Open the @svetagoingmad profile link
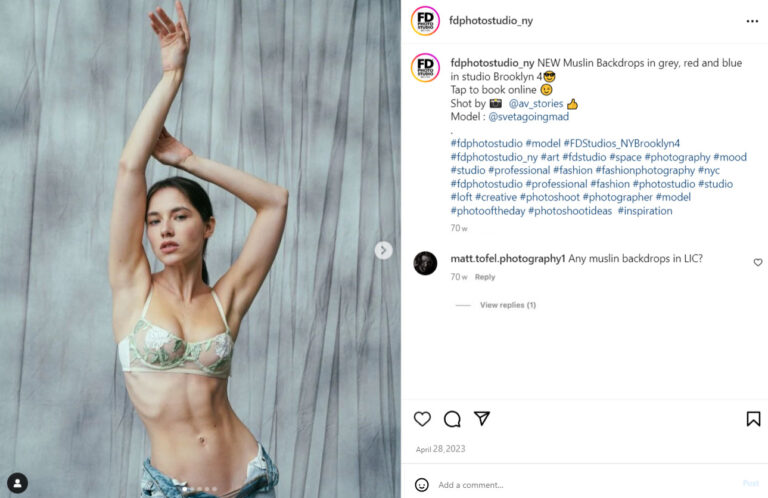 528,117
